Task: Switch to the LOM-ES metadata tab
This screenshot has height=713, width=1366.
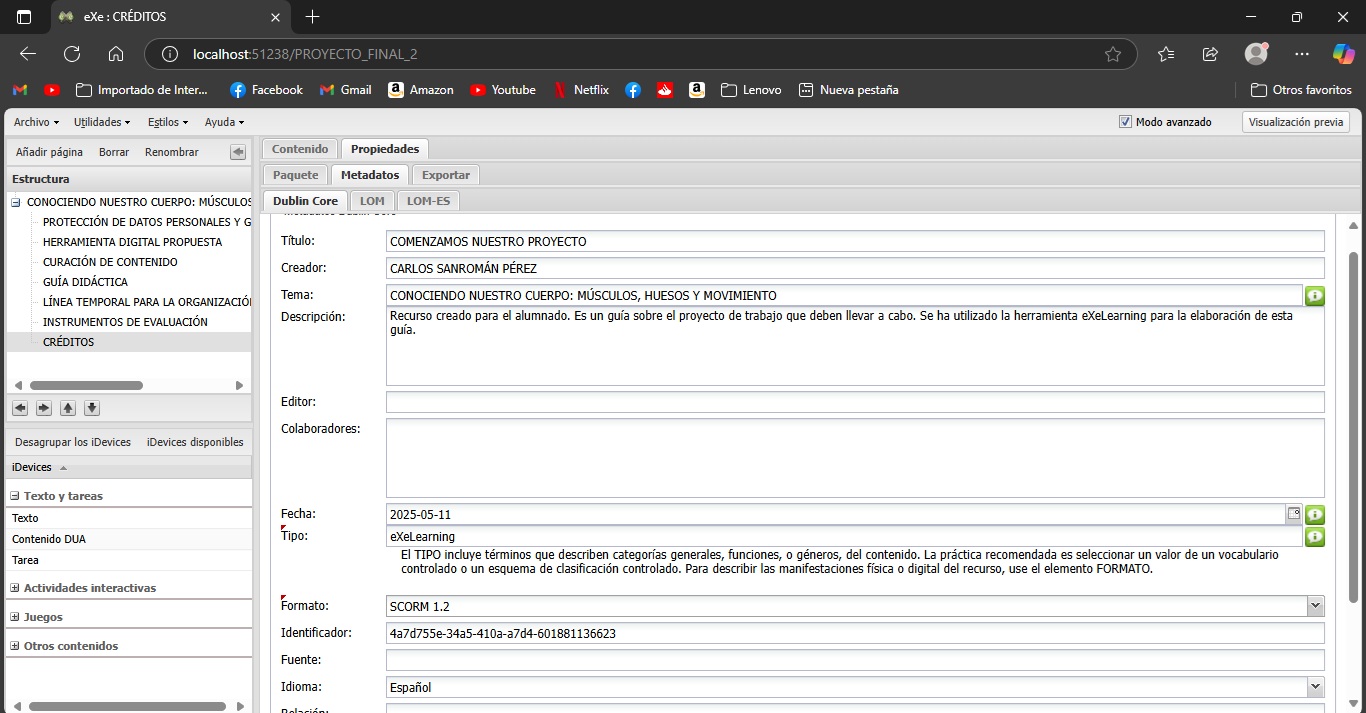Action: [428, 201]
